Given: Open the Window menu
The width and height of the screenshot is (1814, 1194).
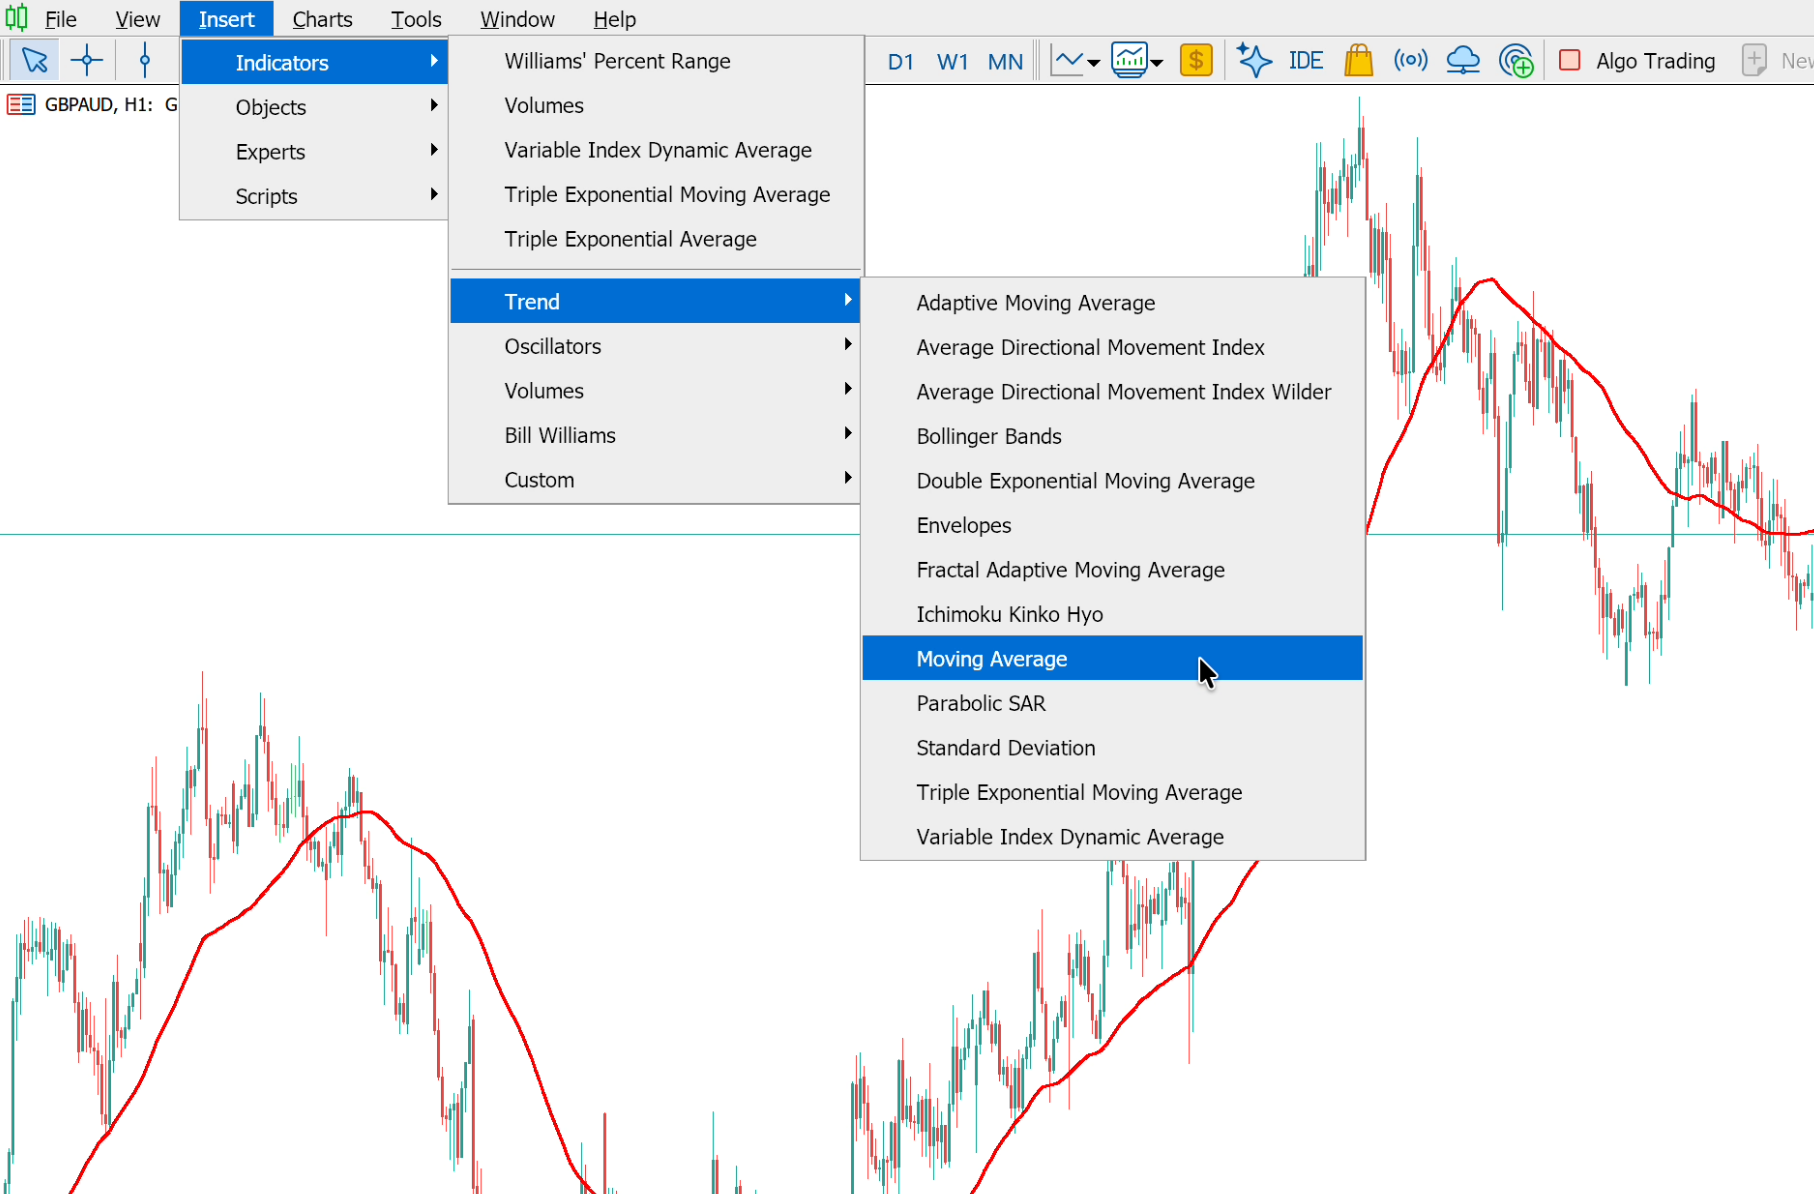Looking at the screenshot, I should pyautogui.click(x=517, y=19).
